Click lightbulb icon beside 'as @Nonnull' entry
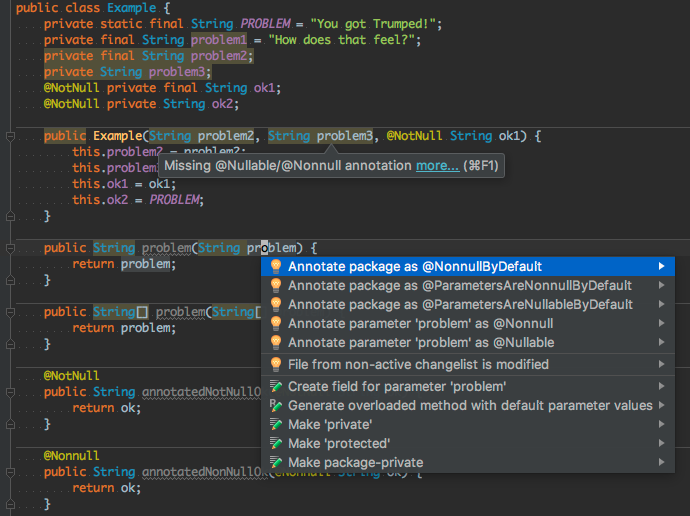The width and height of the screenshot is (690, 516). (276, 323)
